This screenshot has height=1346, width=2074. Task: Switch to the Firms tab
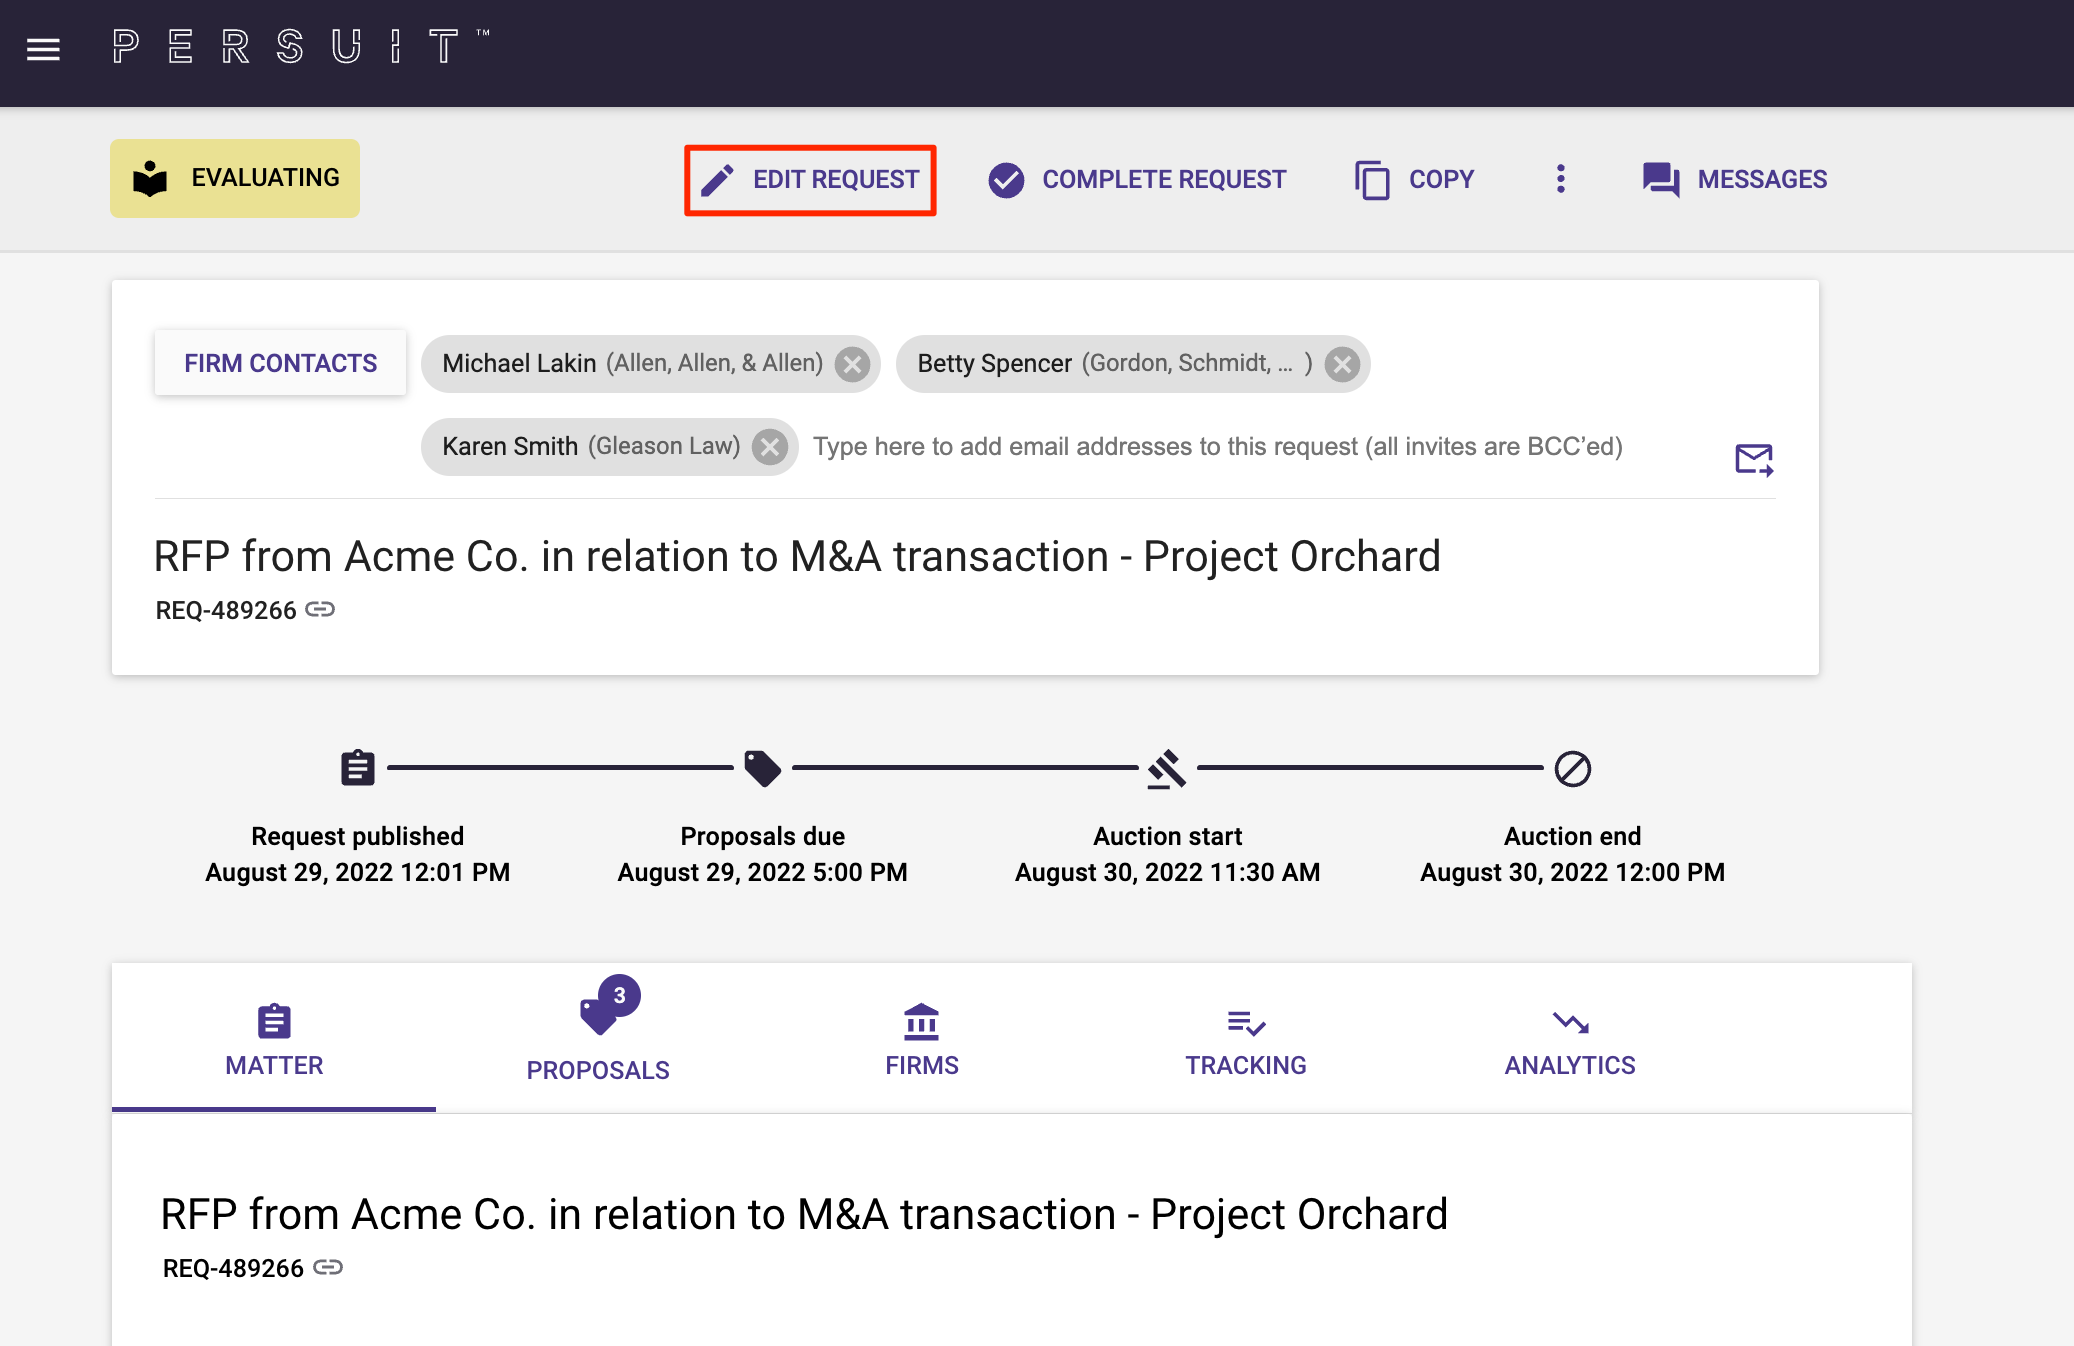coord(922,1039)
